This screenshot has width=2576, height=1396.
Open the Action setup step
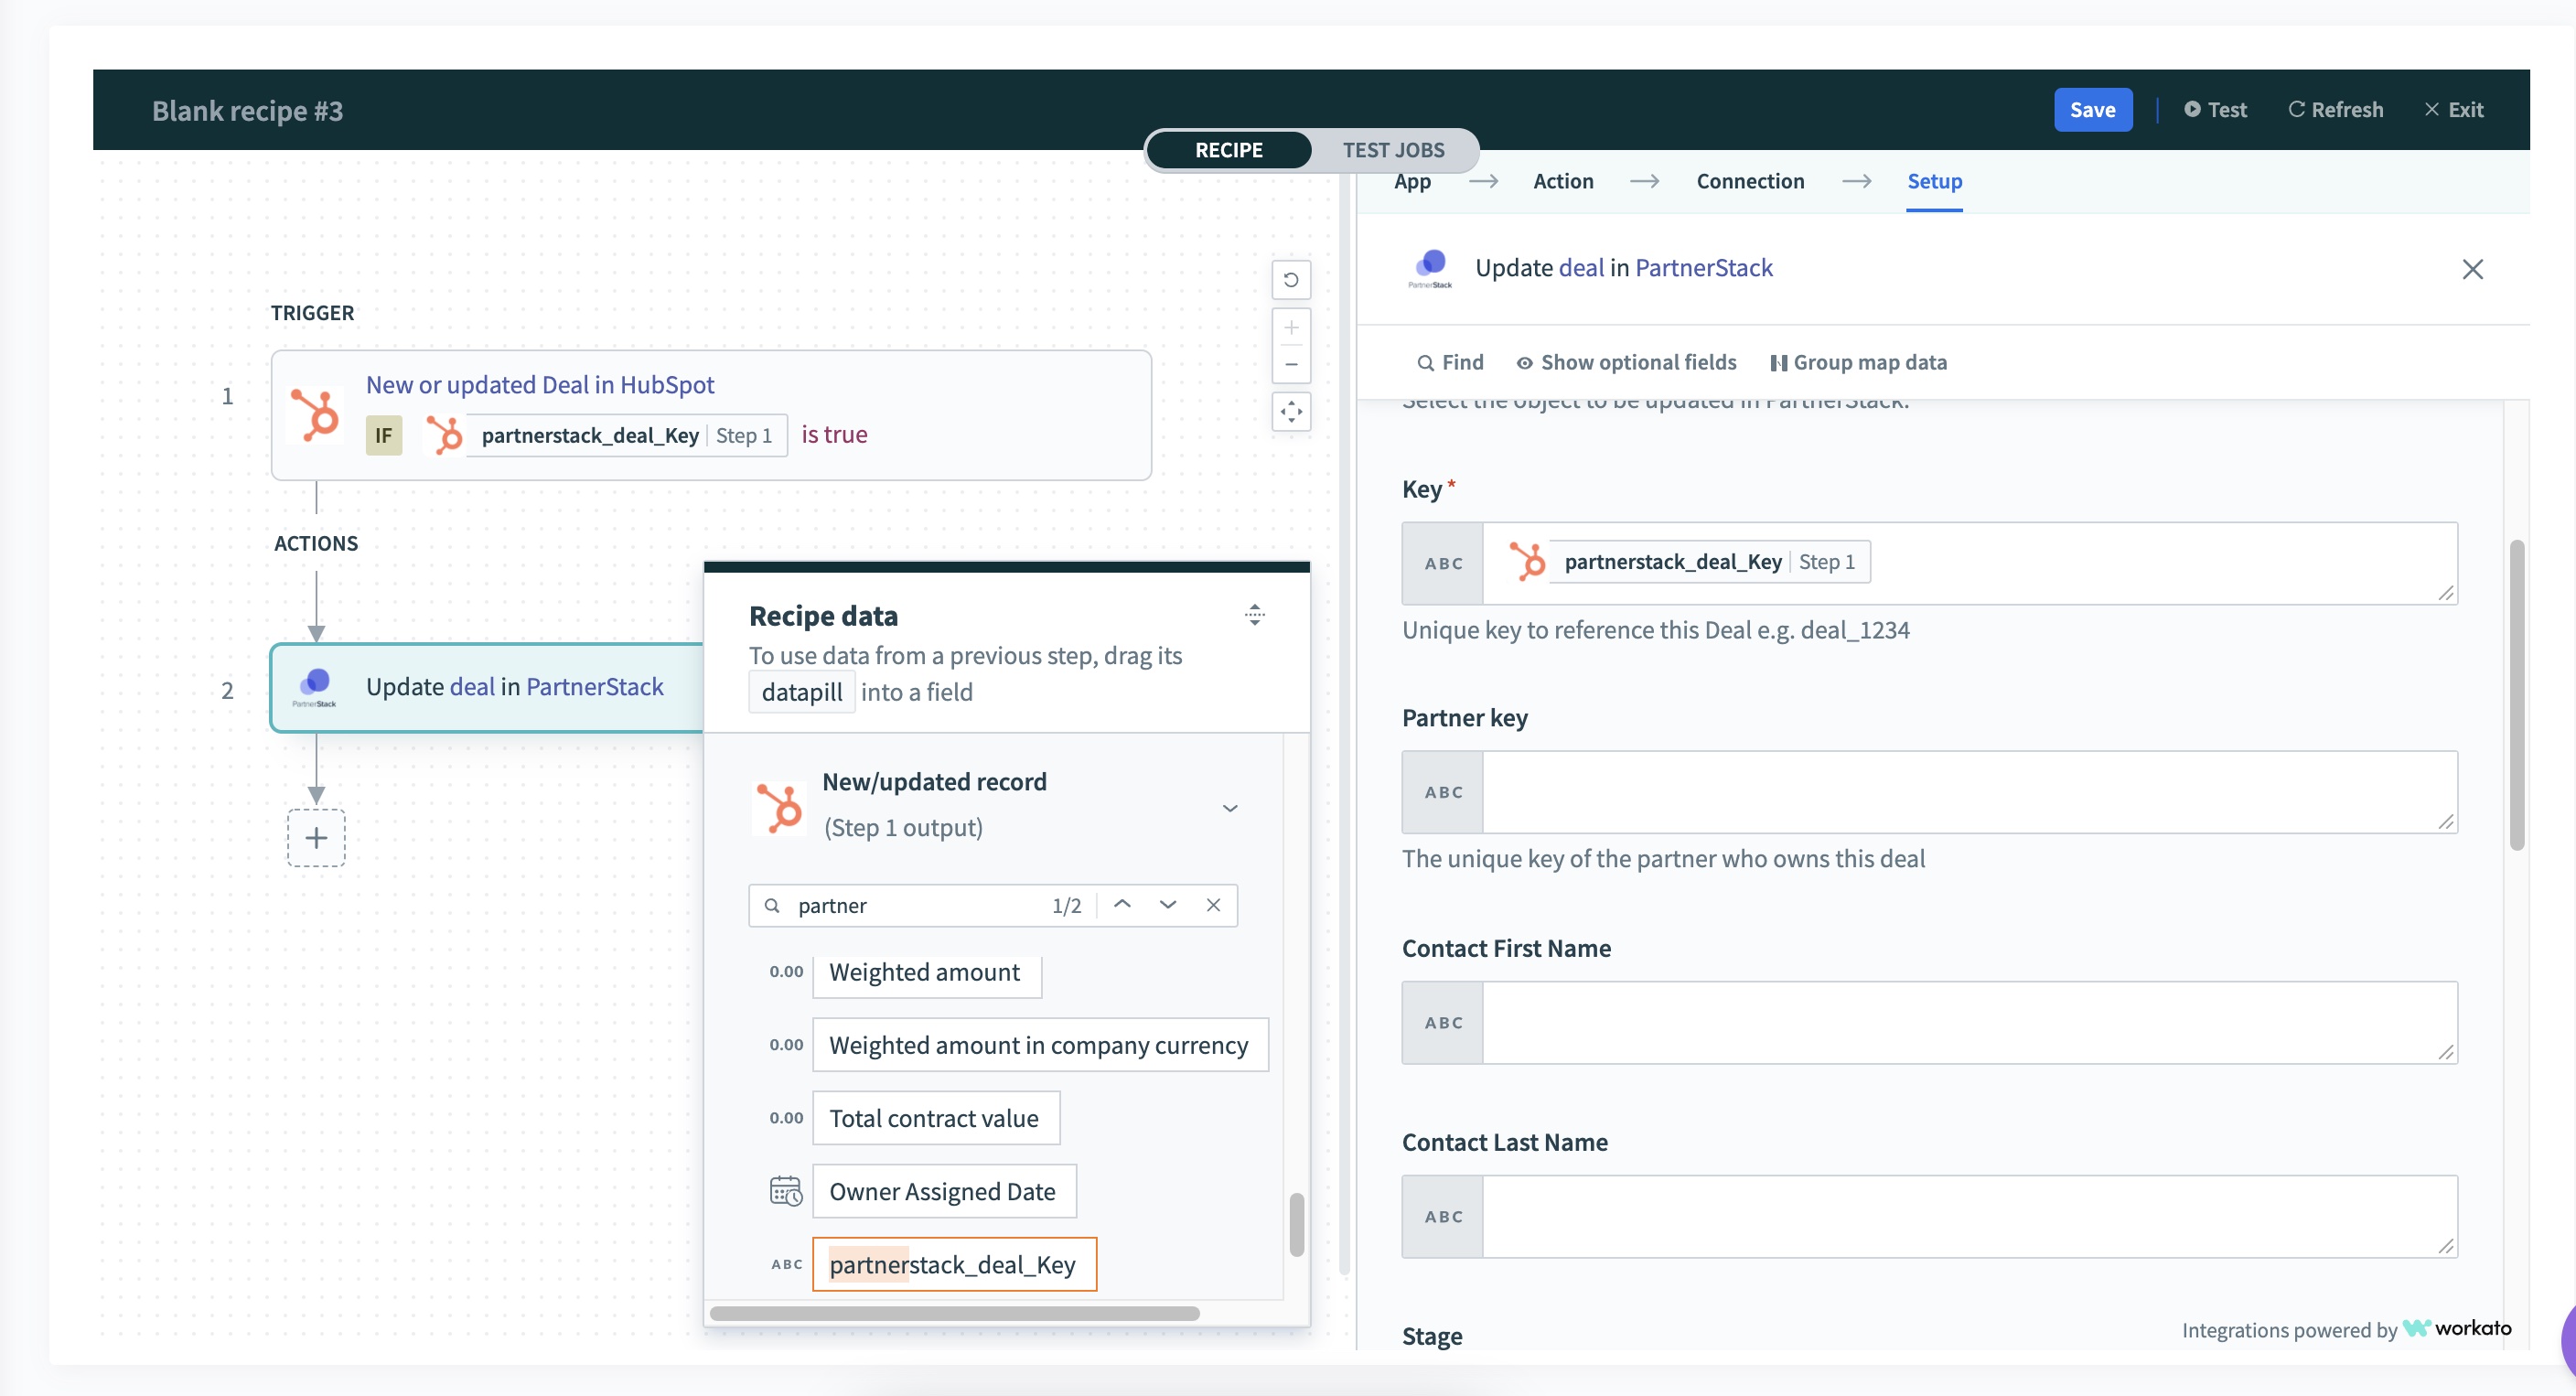(x=1563, y=181)
